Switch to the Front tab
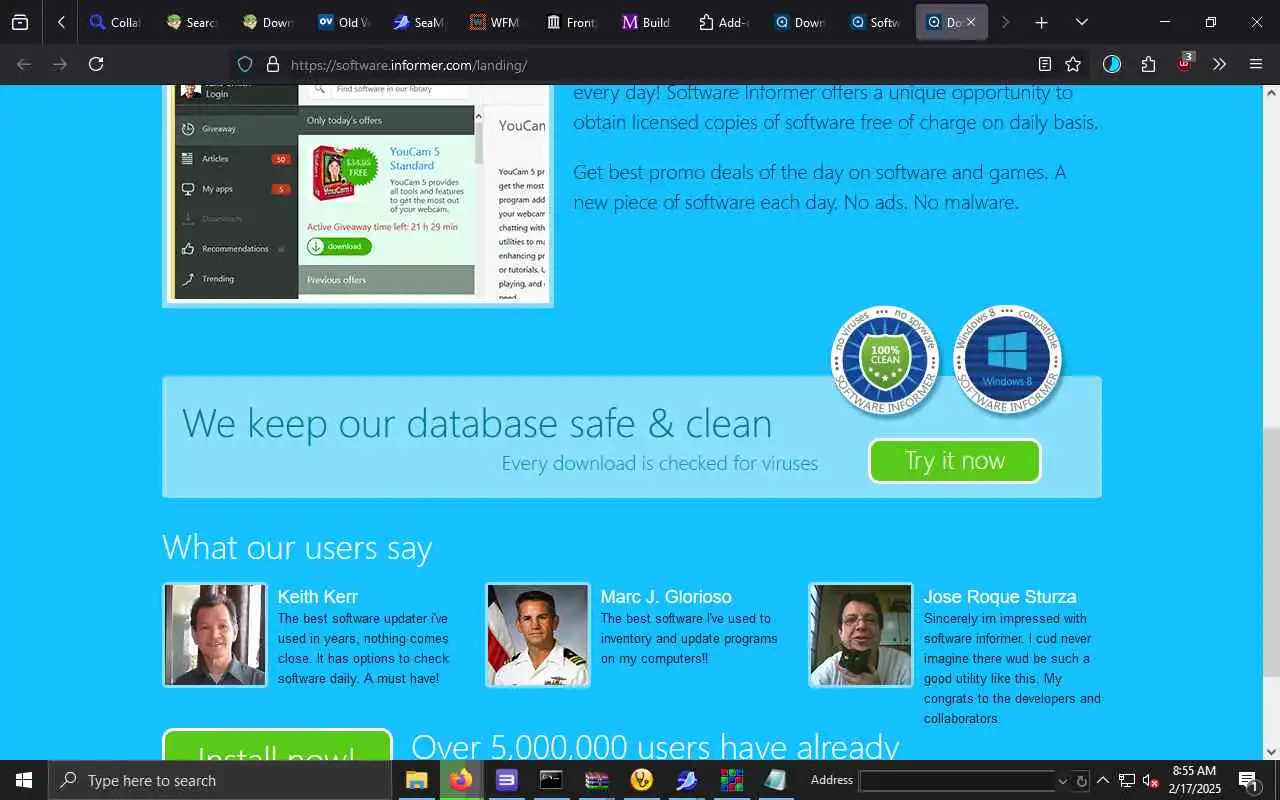The height and width of the screenshot is (800, 1280). 571,22
